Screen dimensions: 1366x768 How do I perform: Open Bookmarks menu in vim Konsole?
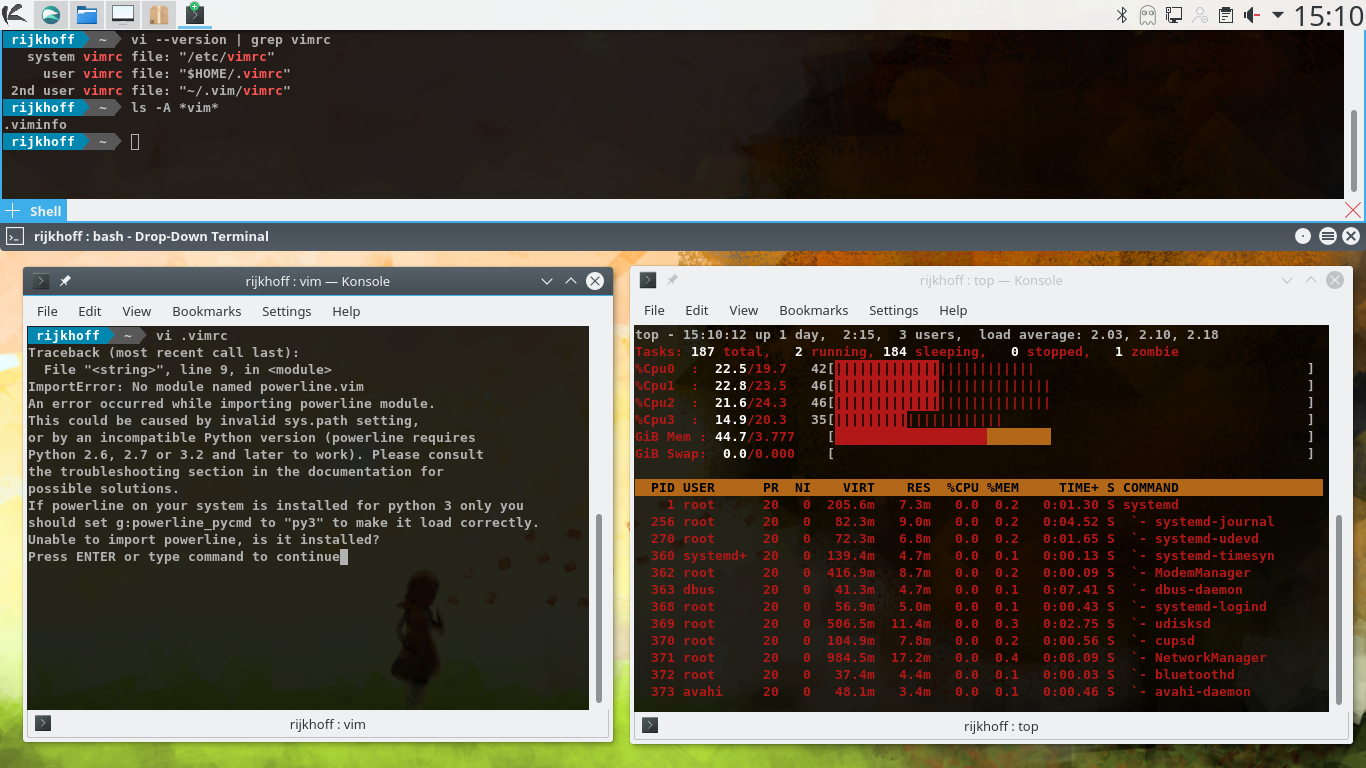point(207,311)
